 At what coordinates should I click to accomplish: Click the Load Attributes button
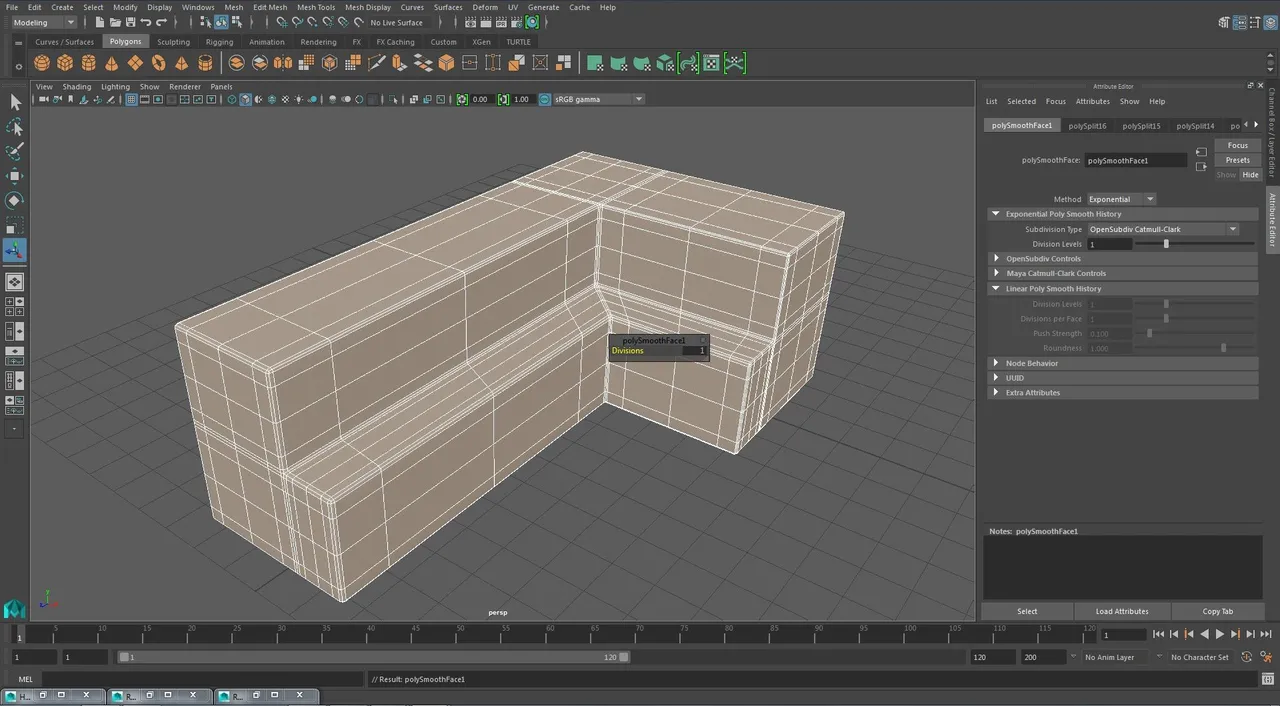tap(1121, 611)
